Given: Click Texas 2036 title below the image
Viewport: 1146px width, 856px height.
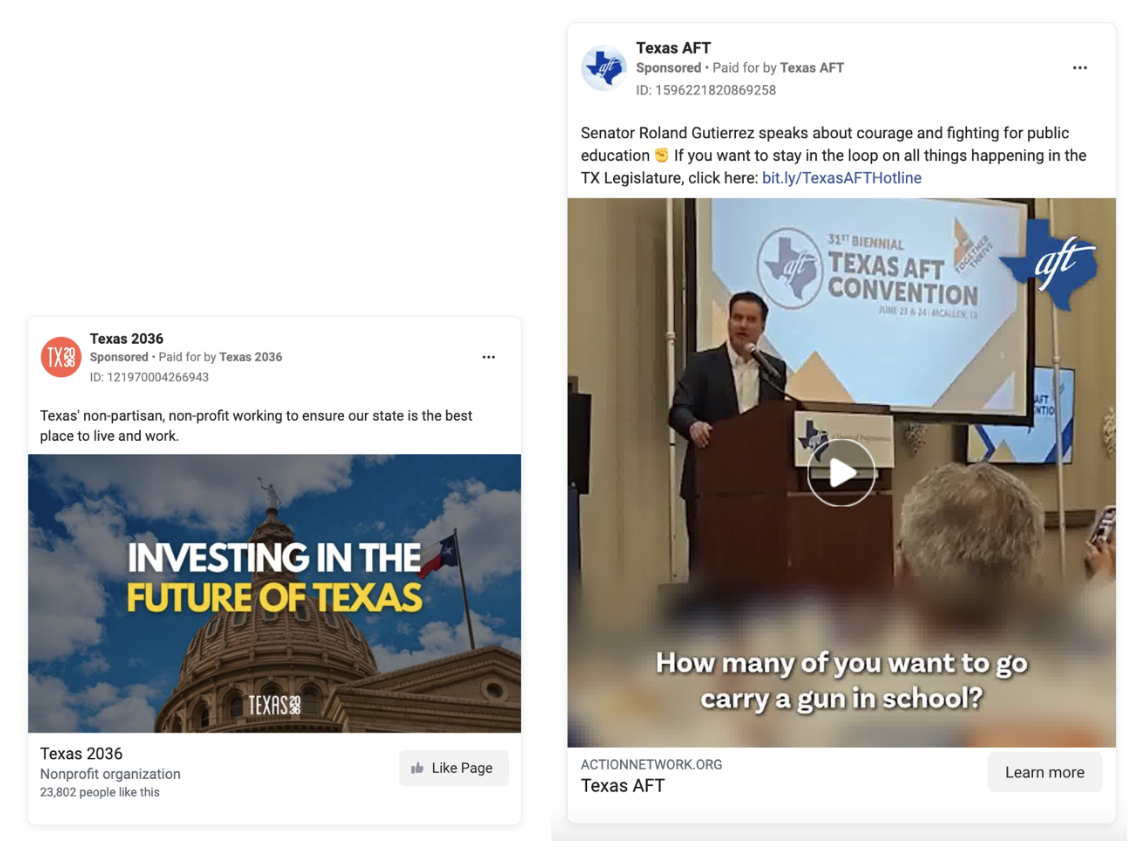Looking at the screenshot, I should [81, 754].
